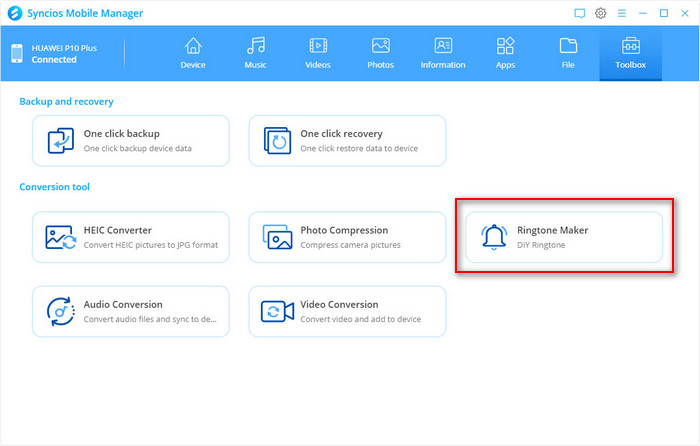This screenshot has height=446, width=700.
Task: Click the Connected status text
Action: coord(54,60)
